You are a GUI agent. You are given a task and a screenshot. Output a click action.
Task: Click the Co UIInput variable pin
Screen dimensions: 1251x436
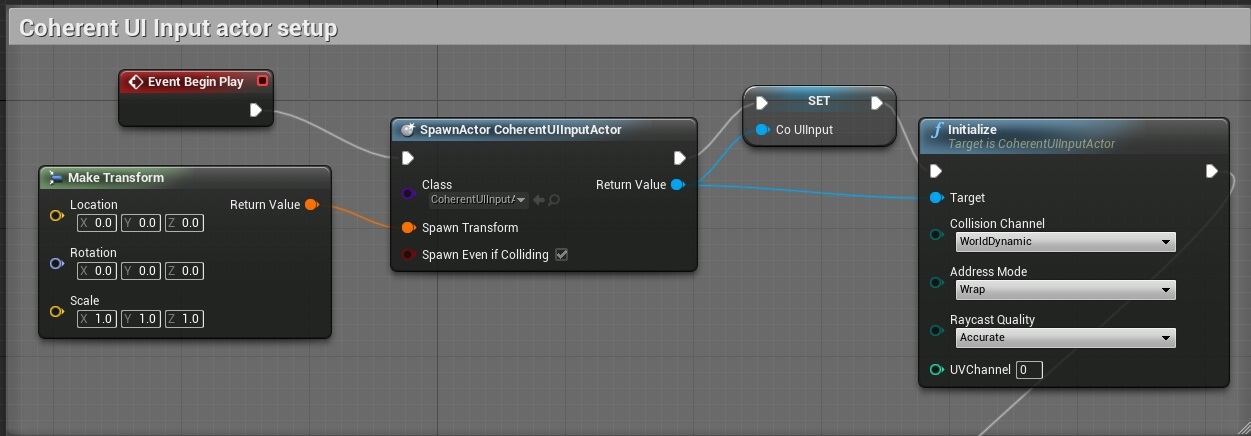[x=762, y=130]
